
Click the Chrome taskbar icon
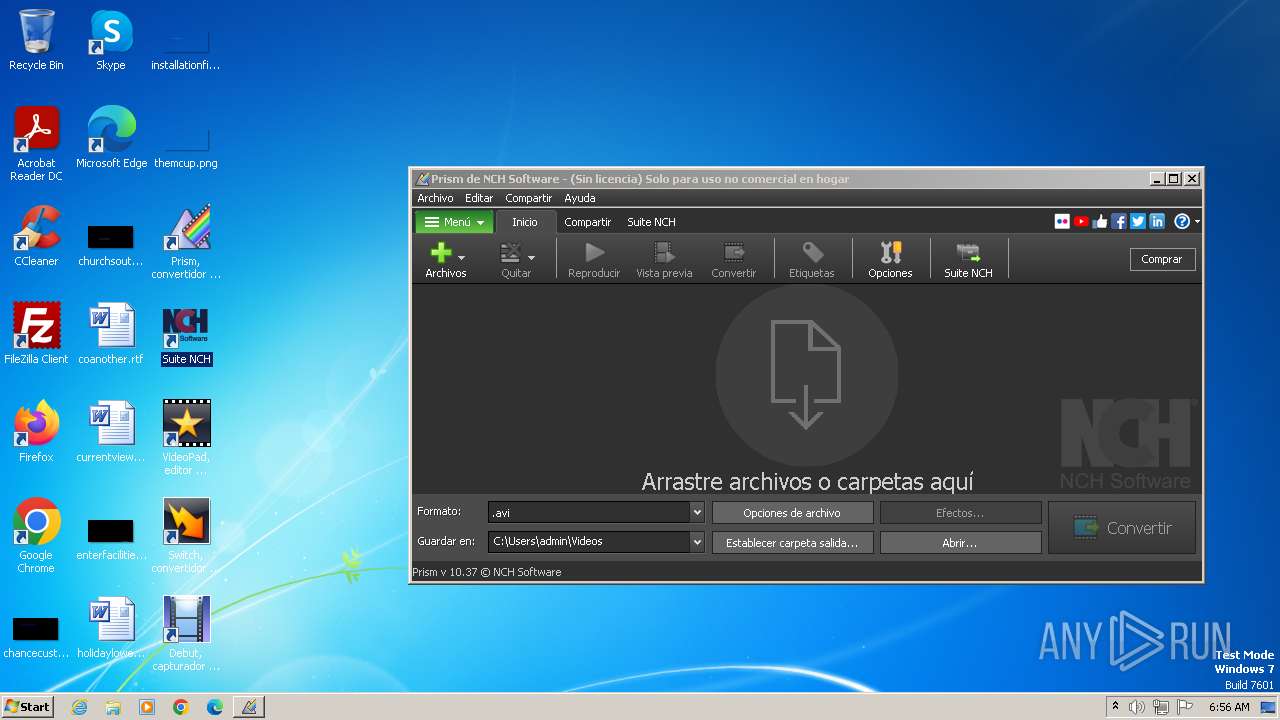click(x=180, y=707)
